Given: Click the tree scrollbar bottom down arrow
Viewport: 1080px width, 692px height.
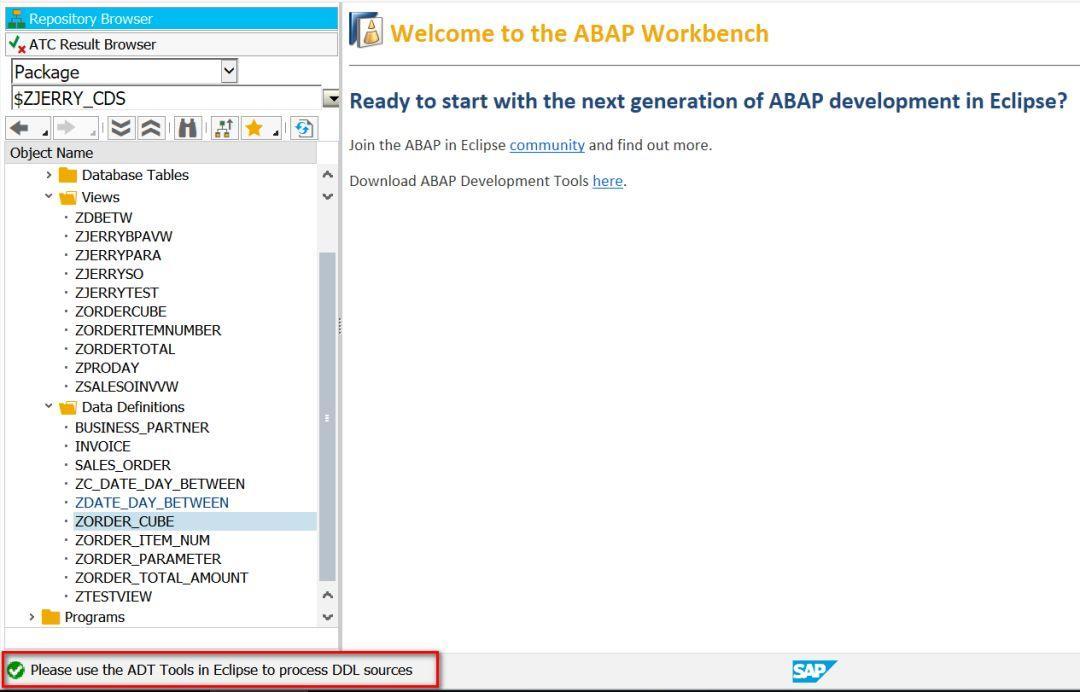Looking at the screenshot, I should pos(328,617).
